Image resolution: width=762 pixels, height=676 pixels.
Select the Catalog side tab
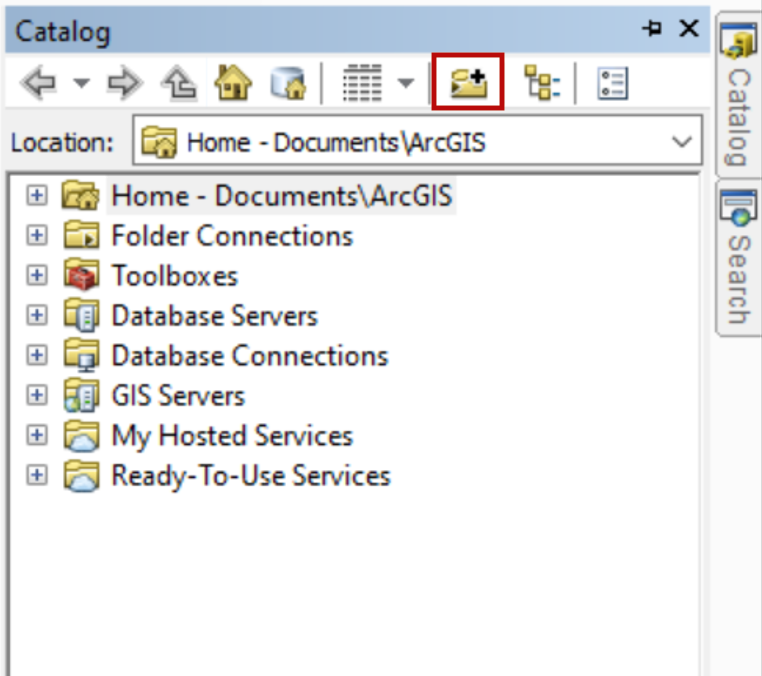tap(737, 98)
